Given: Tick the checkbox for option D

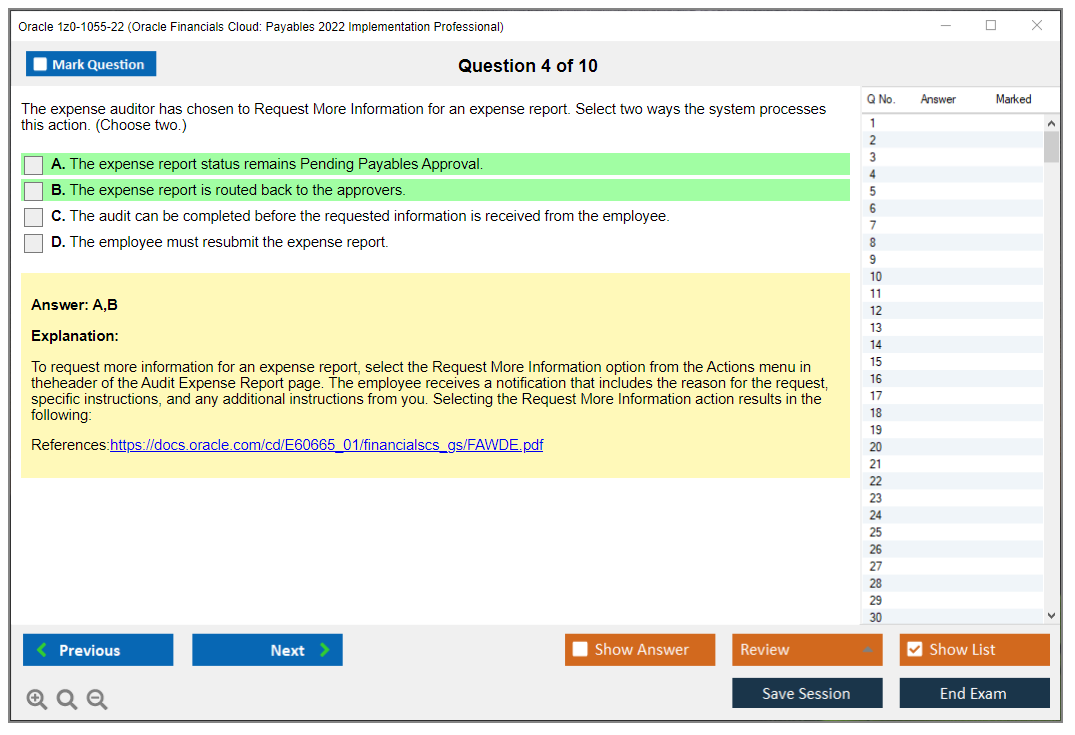Looking at the screenshot, I should point(34,243).
